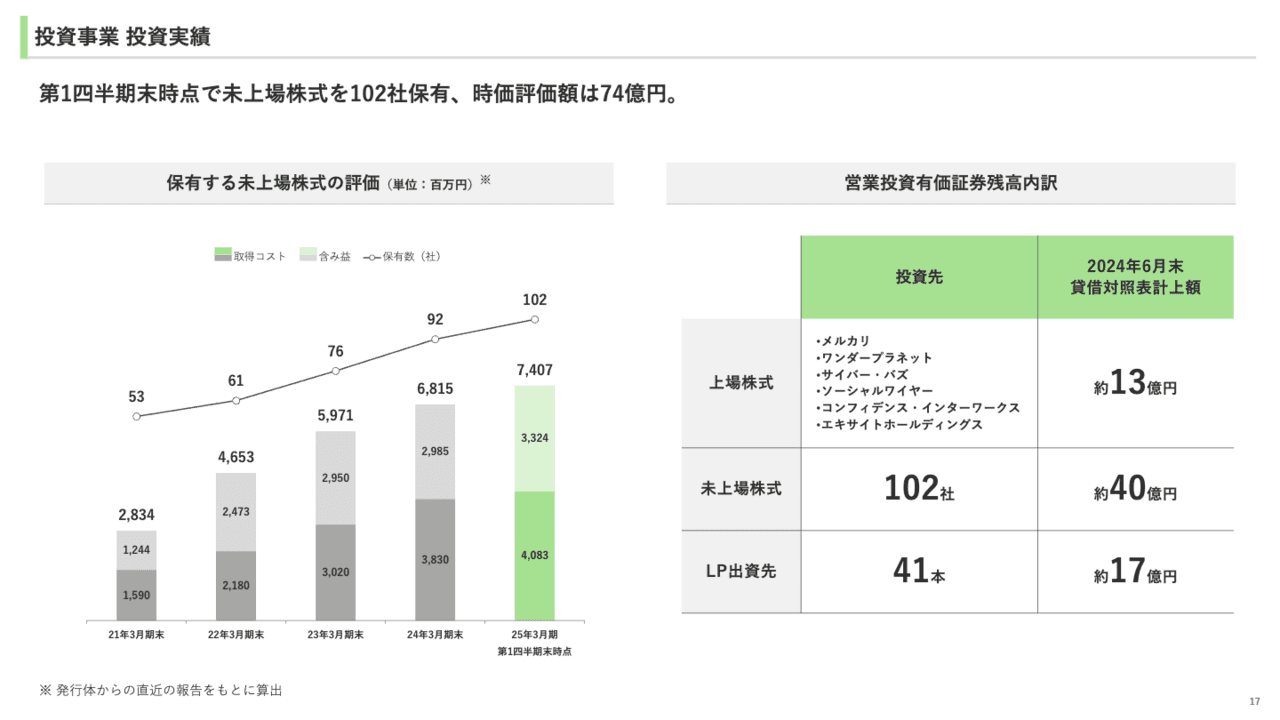Screen dimensions: 1280x720
Task: Click the total value 7,407
Action: (534, 370)
